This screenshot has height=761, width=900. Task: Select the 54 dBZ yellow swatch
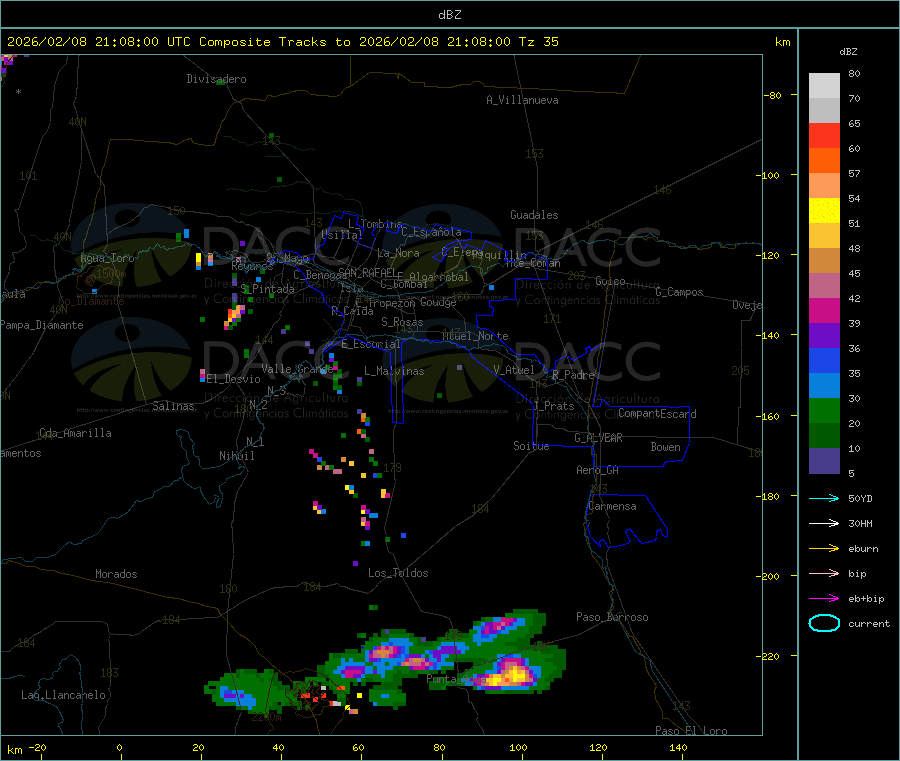824,210
